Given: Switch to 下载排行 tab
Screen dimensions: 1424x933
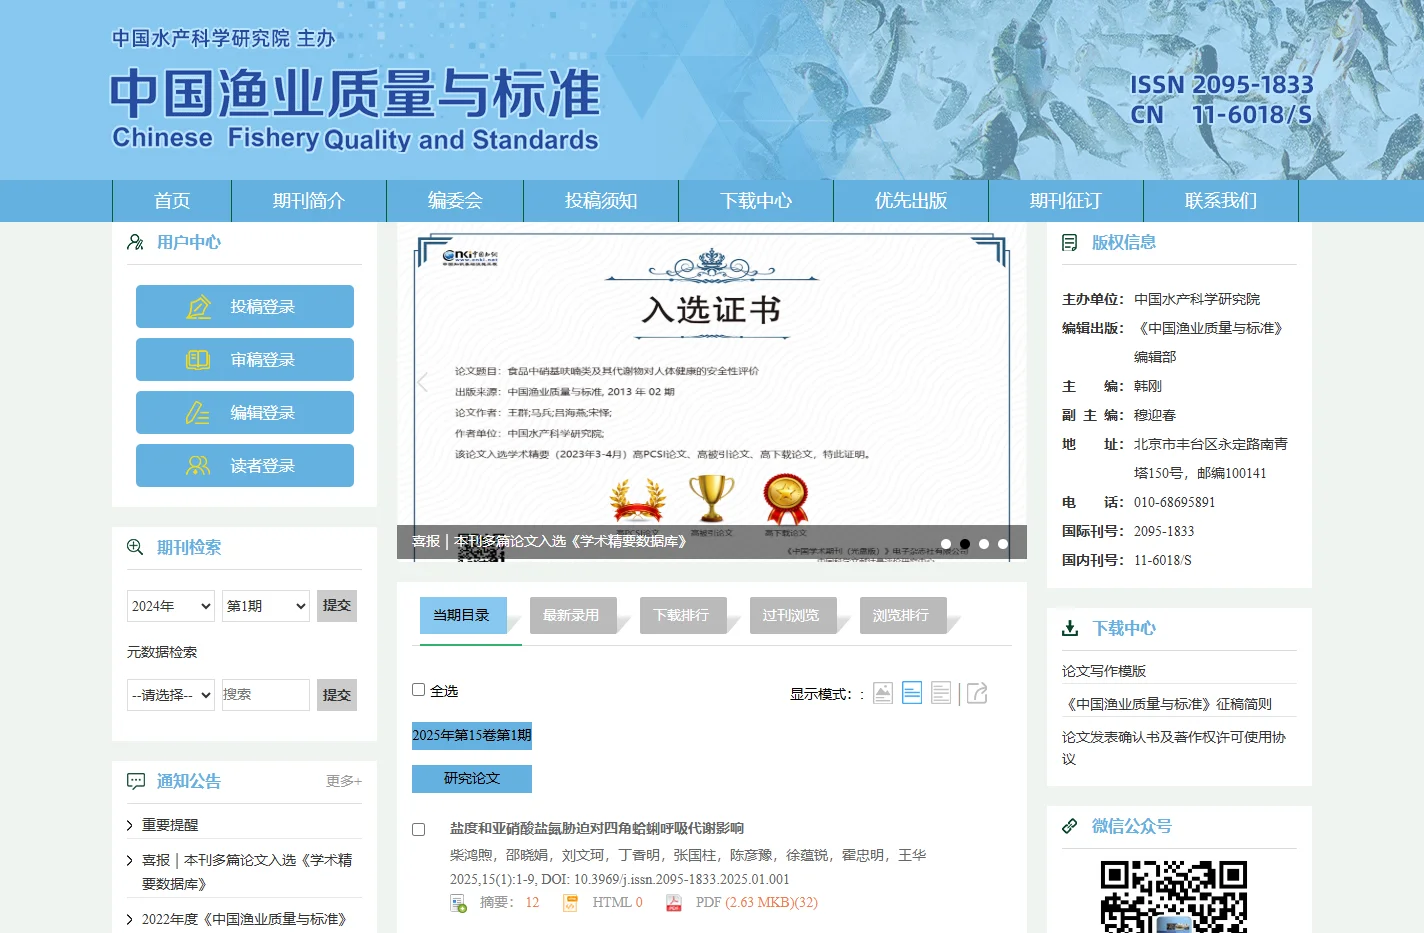Looking at the screenshot, I should (683, 616).
